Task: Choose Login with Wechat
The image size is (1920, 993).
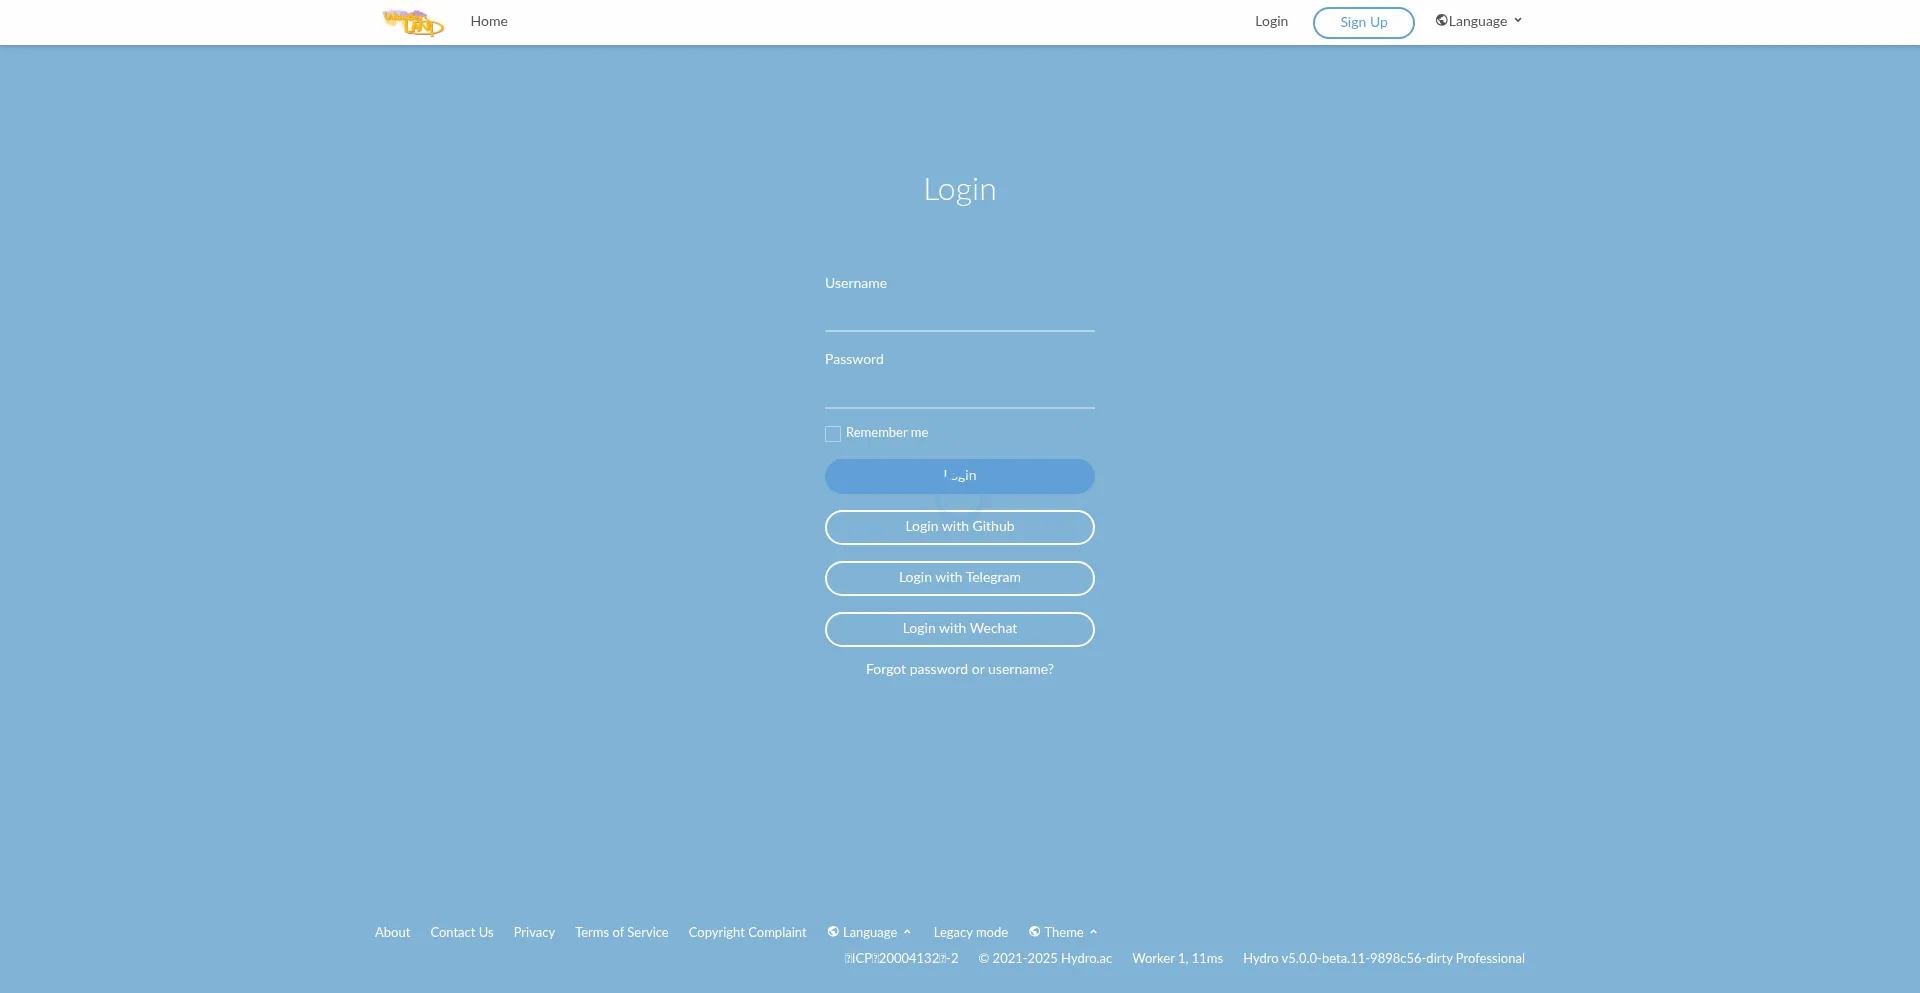Action: 959,629
